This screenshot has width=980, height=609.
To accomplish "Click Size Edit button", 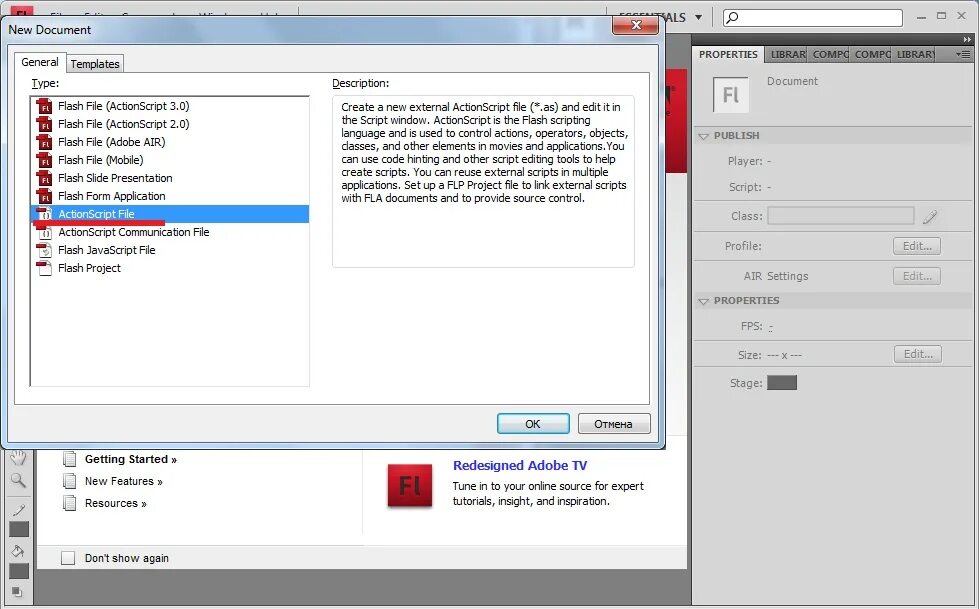I will [918, 355].
